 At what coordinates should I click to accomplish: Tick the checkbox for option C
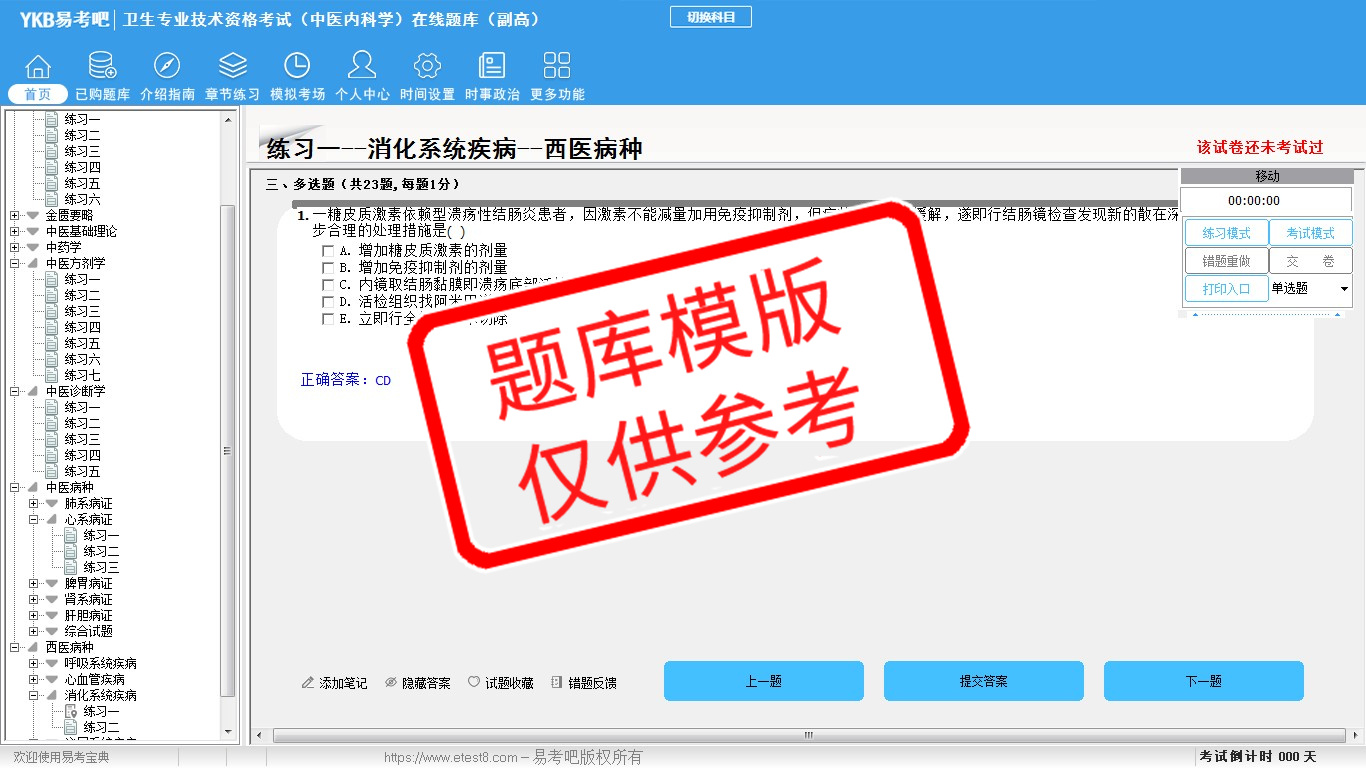pos(328,285)
